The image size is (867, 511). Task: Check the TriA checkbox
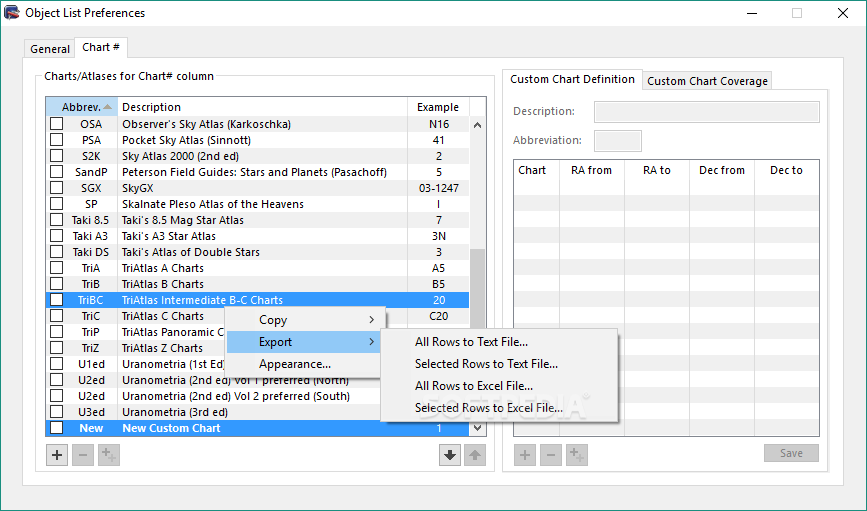tap(56, 268)
